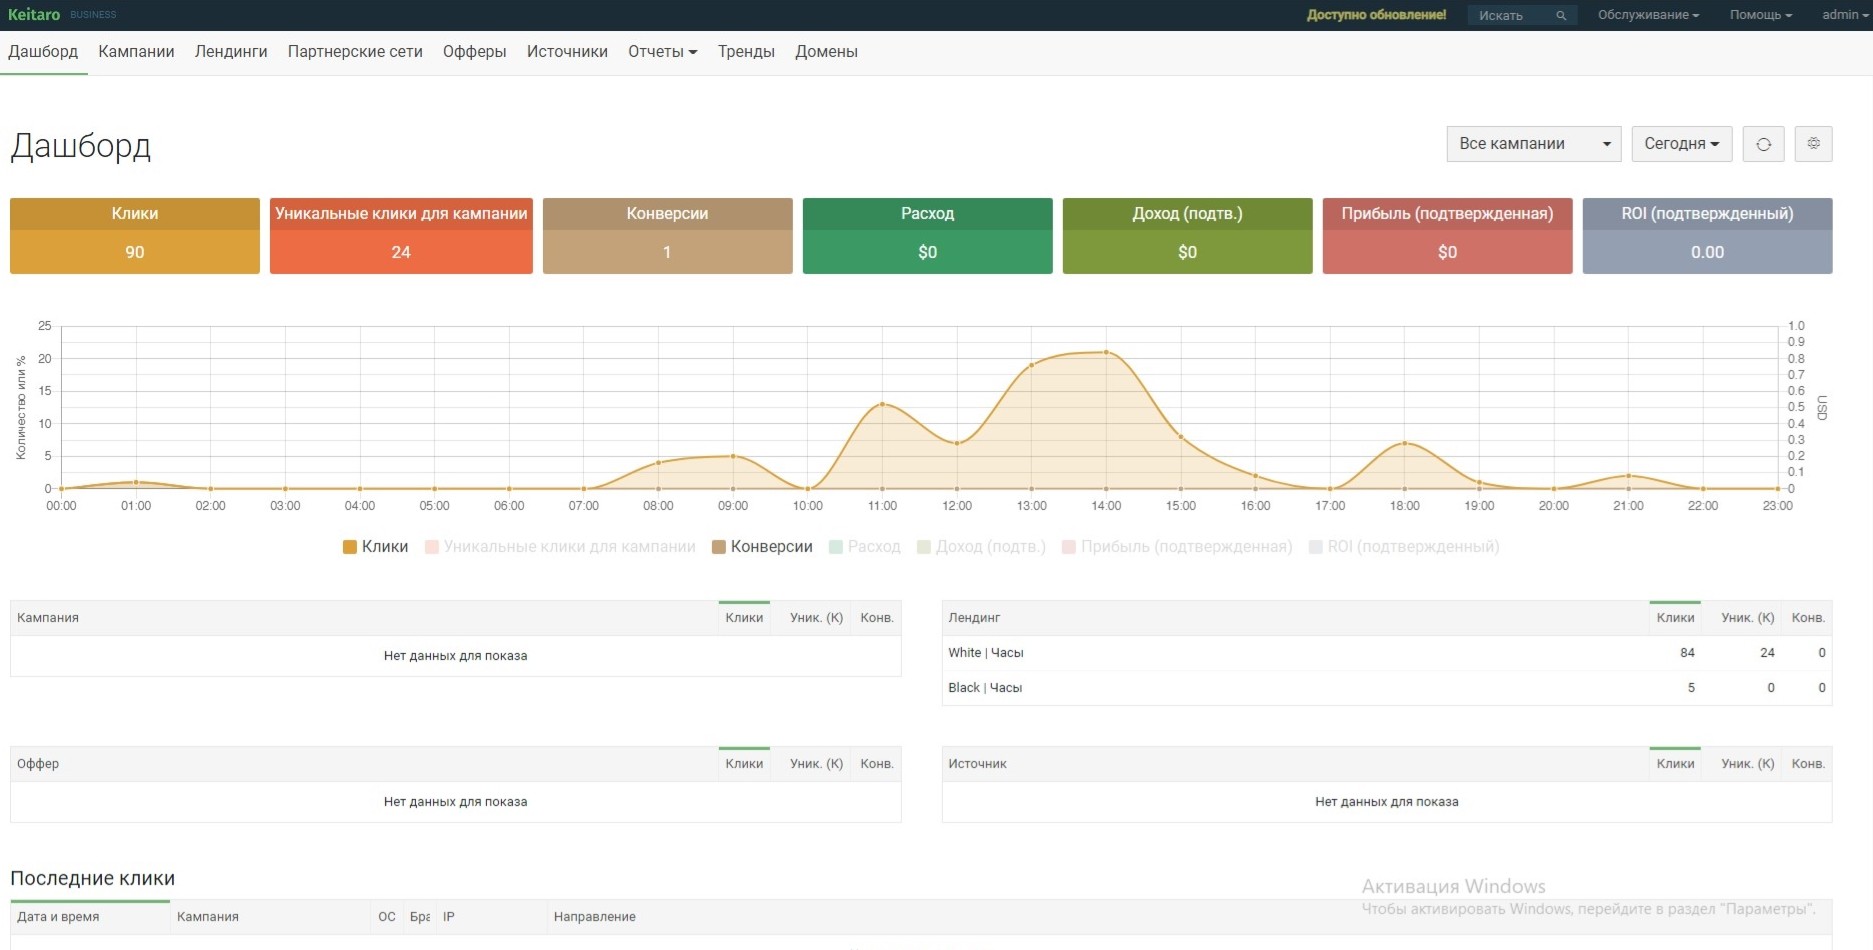Click the Прибыль (подтвержденная) stat card

click(1448, 236)
